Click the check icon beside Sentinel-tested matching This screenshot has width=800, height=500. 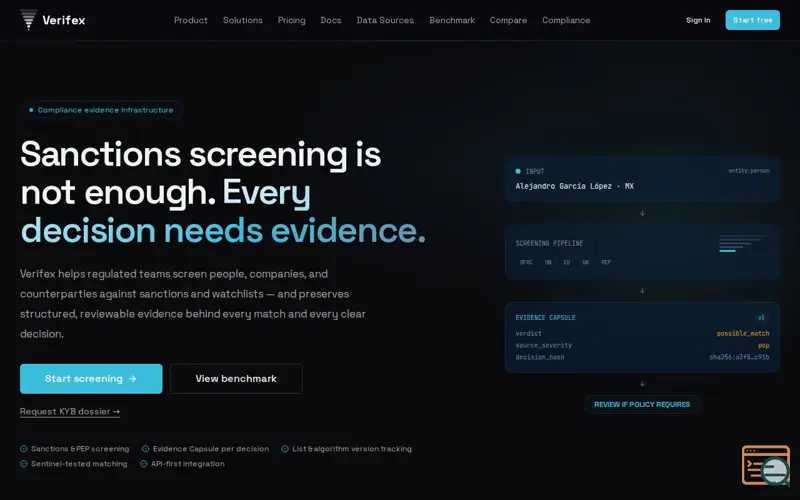click(23, 464)
